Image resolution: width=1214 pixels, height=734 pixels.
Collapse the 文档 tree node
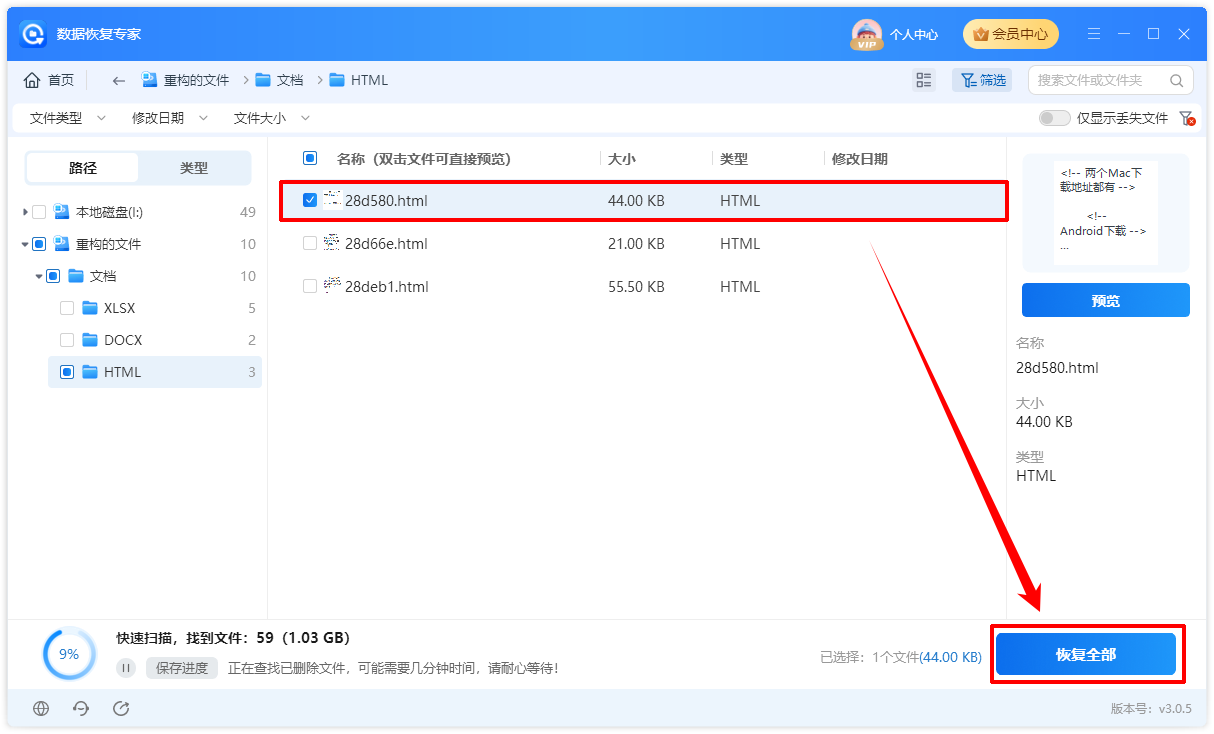[39, 276]
